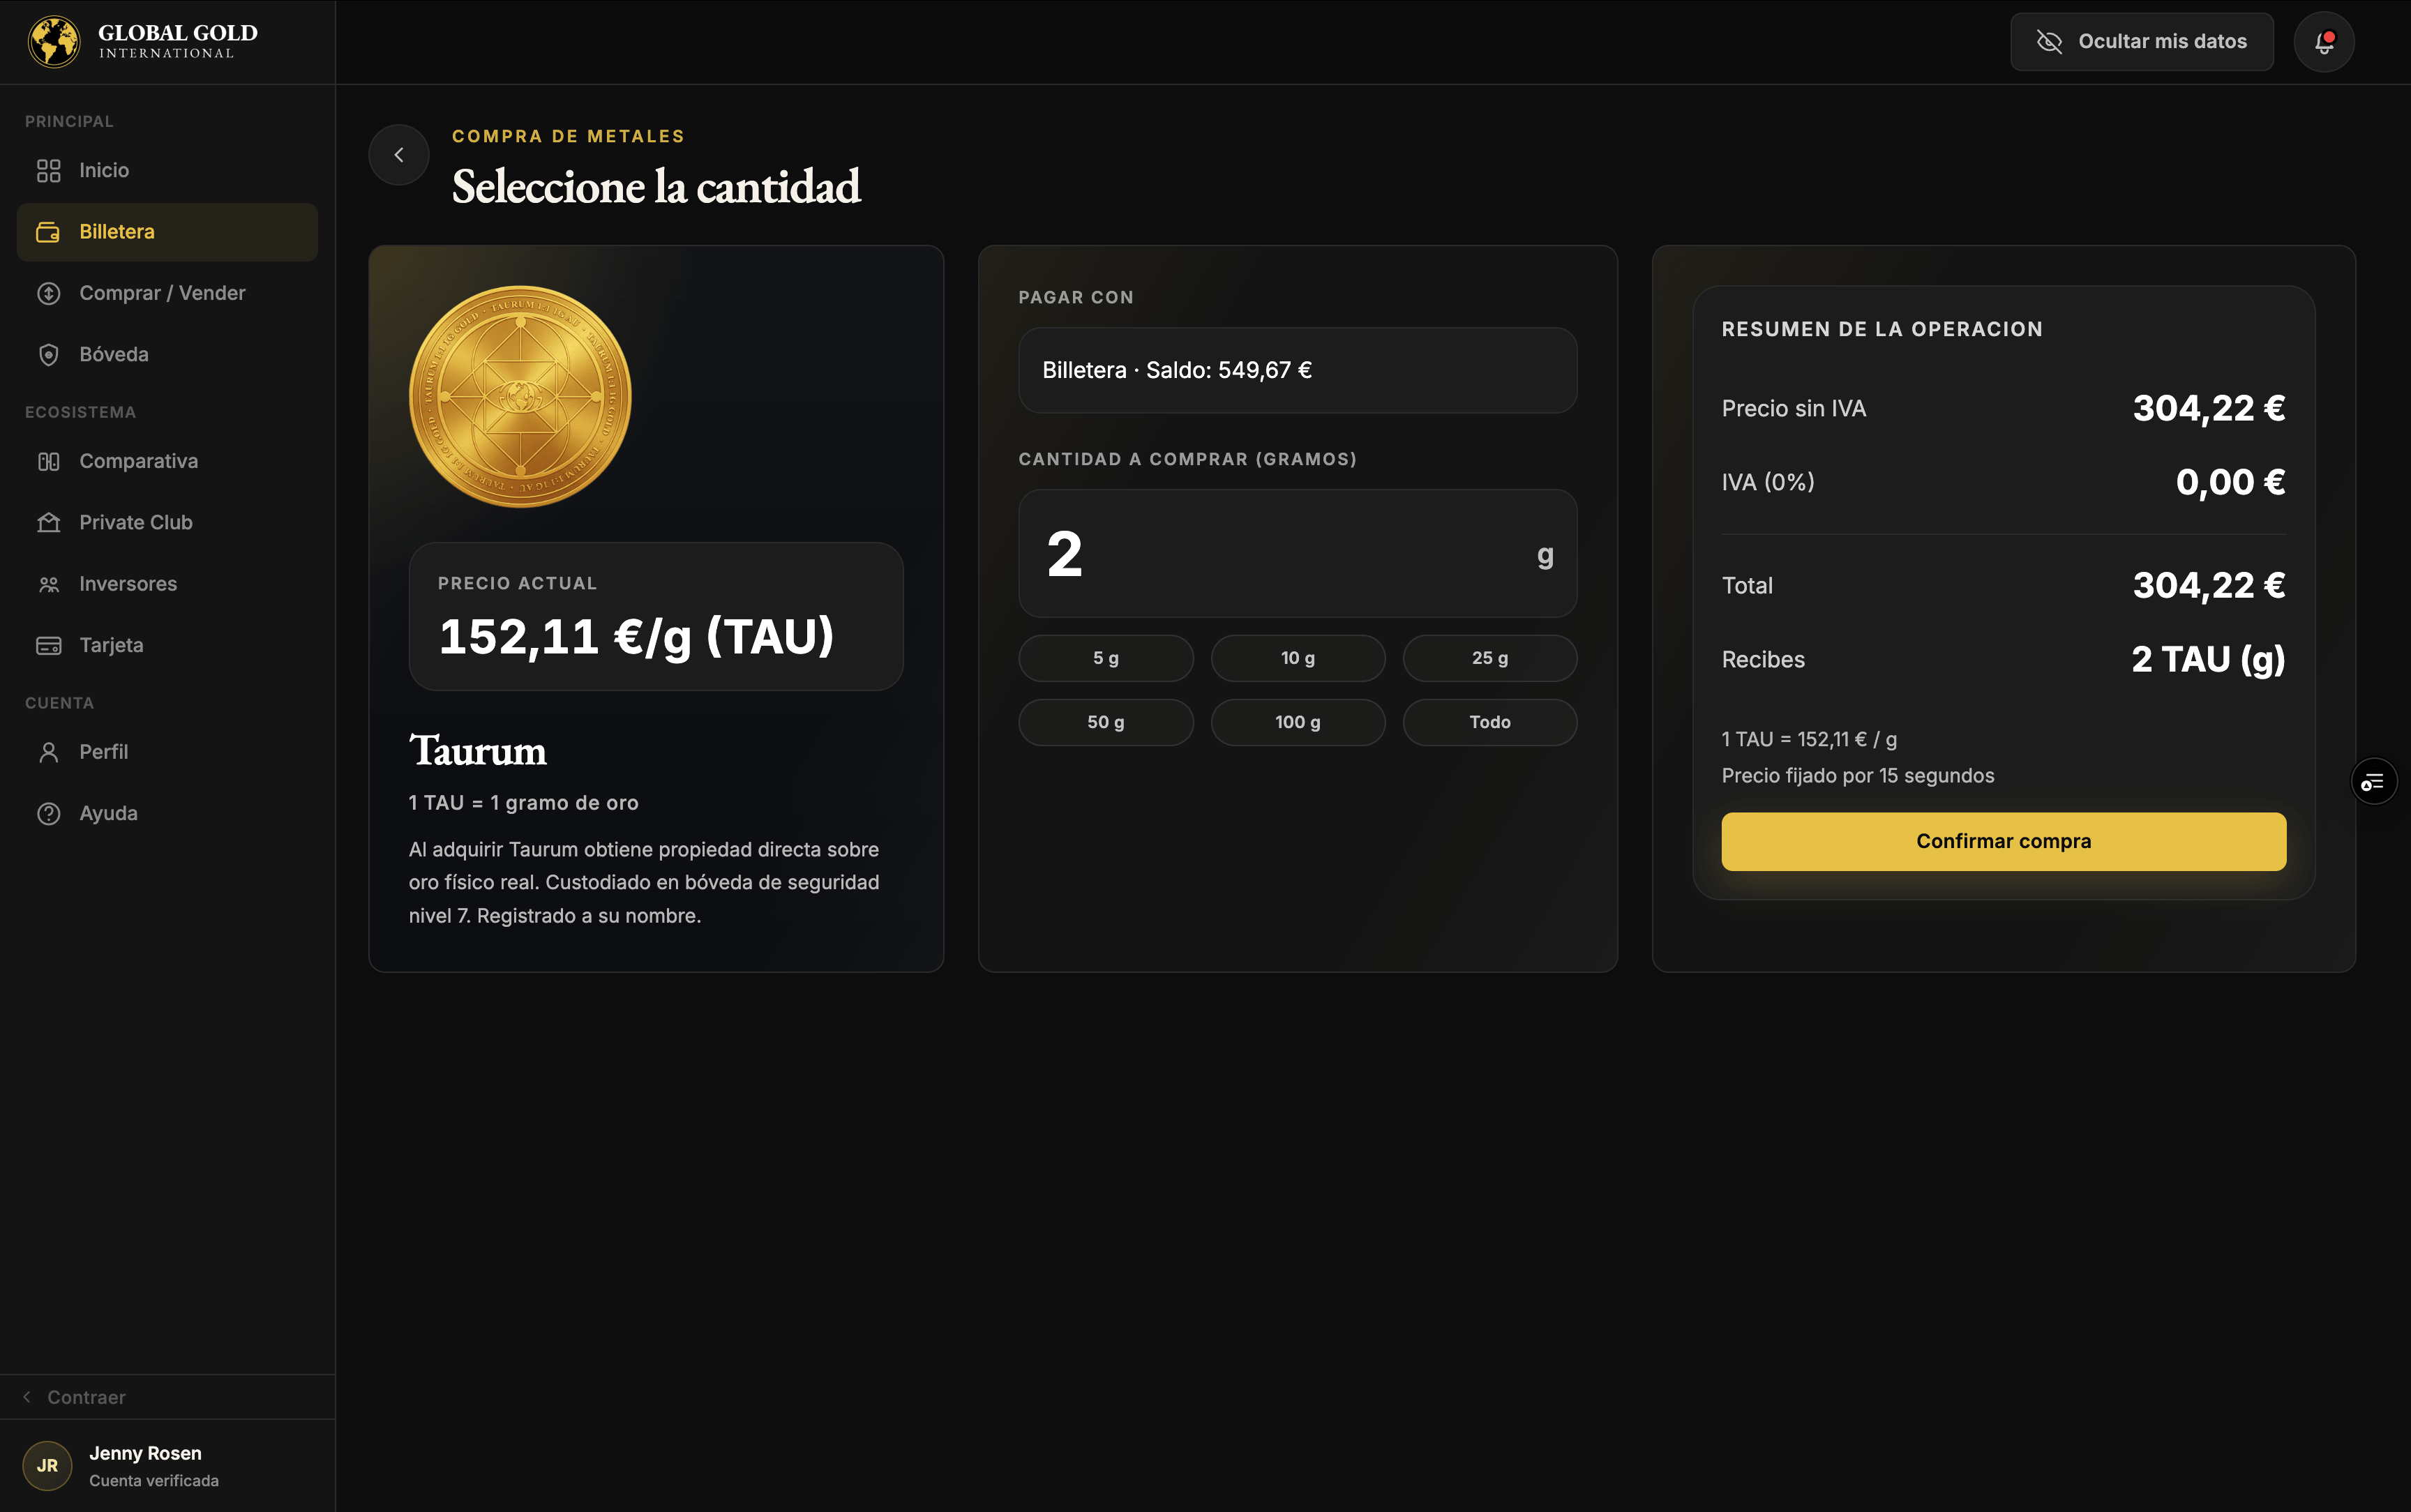Select the 5 g quick amount

(1106, 658)
